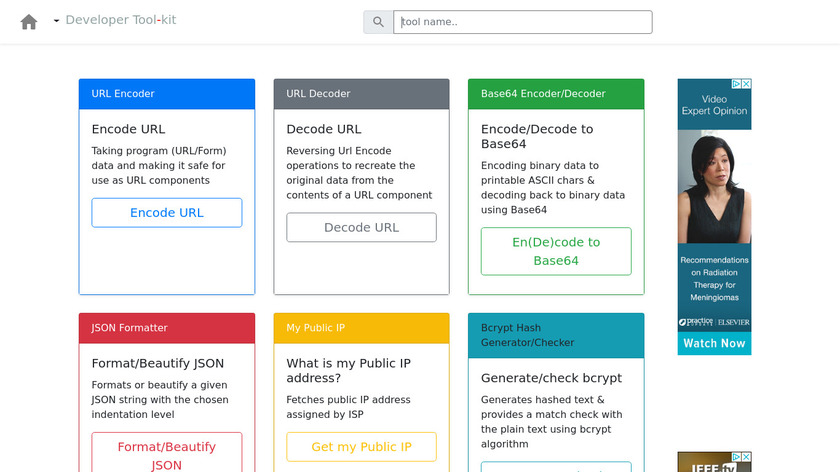Click the magnifier search icon
This screenshot has width=840, height=472.
[378, 22]
